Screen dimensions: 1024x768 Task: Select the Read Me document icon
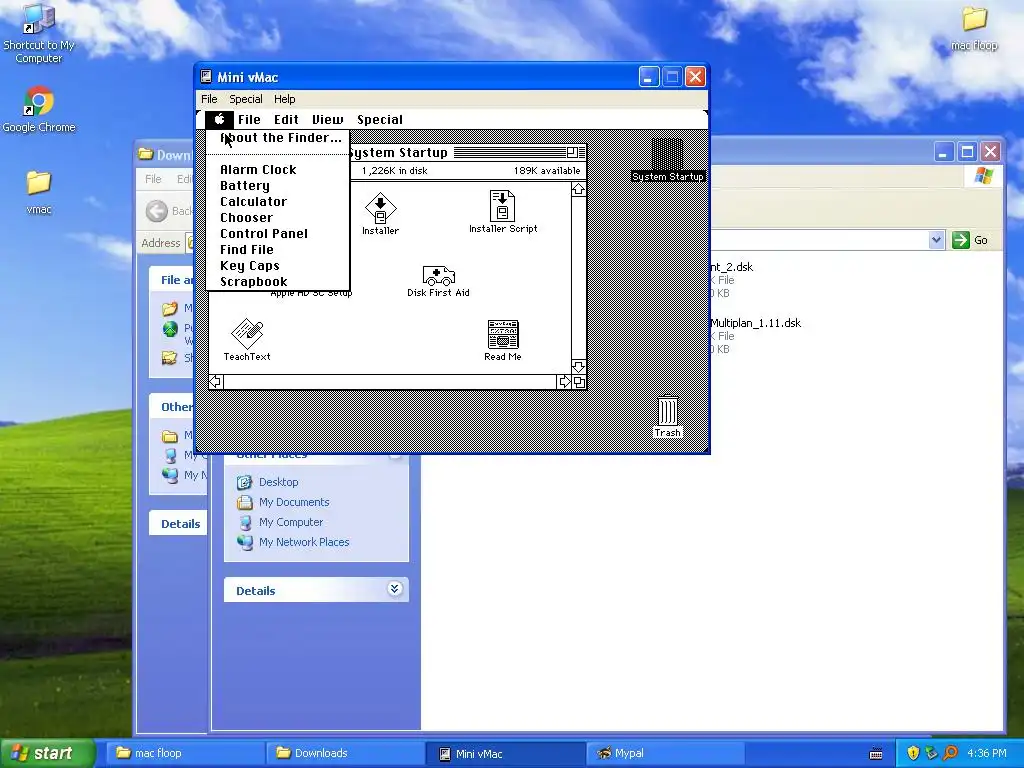coord(503,335)
